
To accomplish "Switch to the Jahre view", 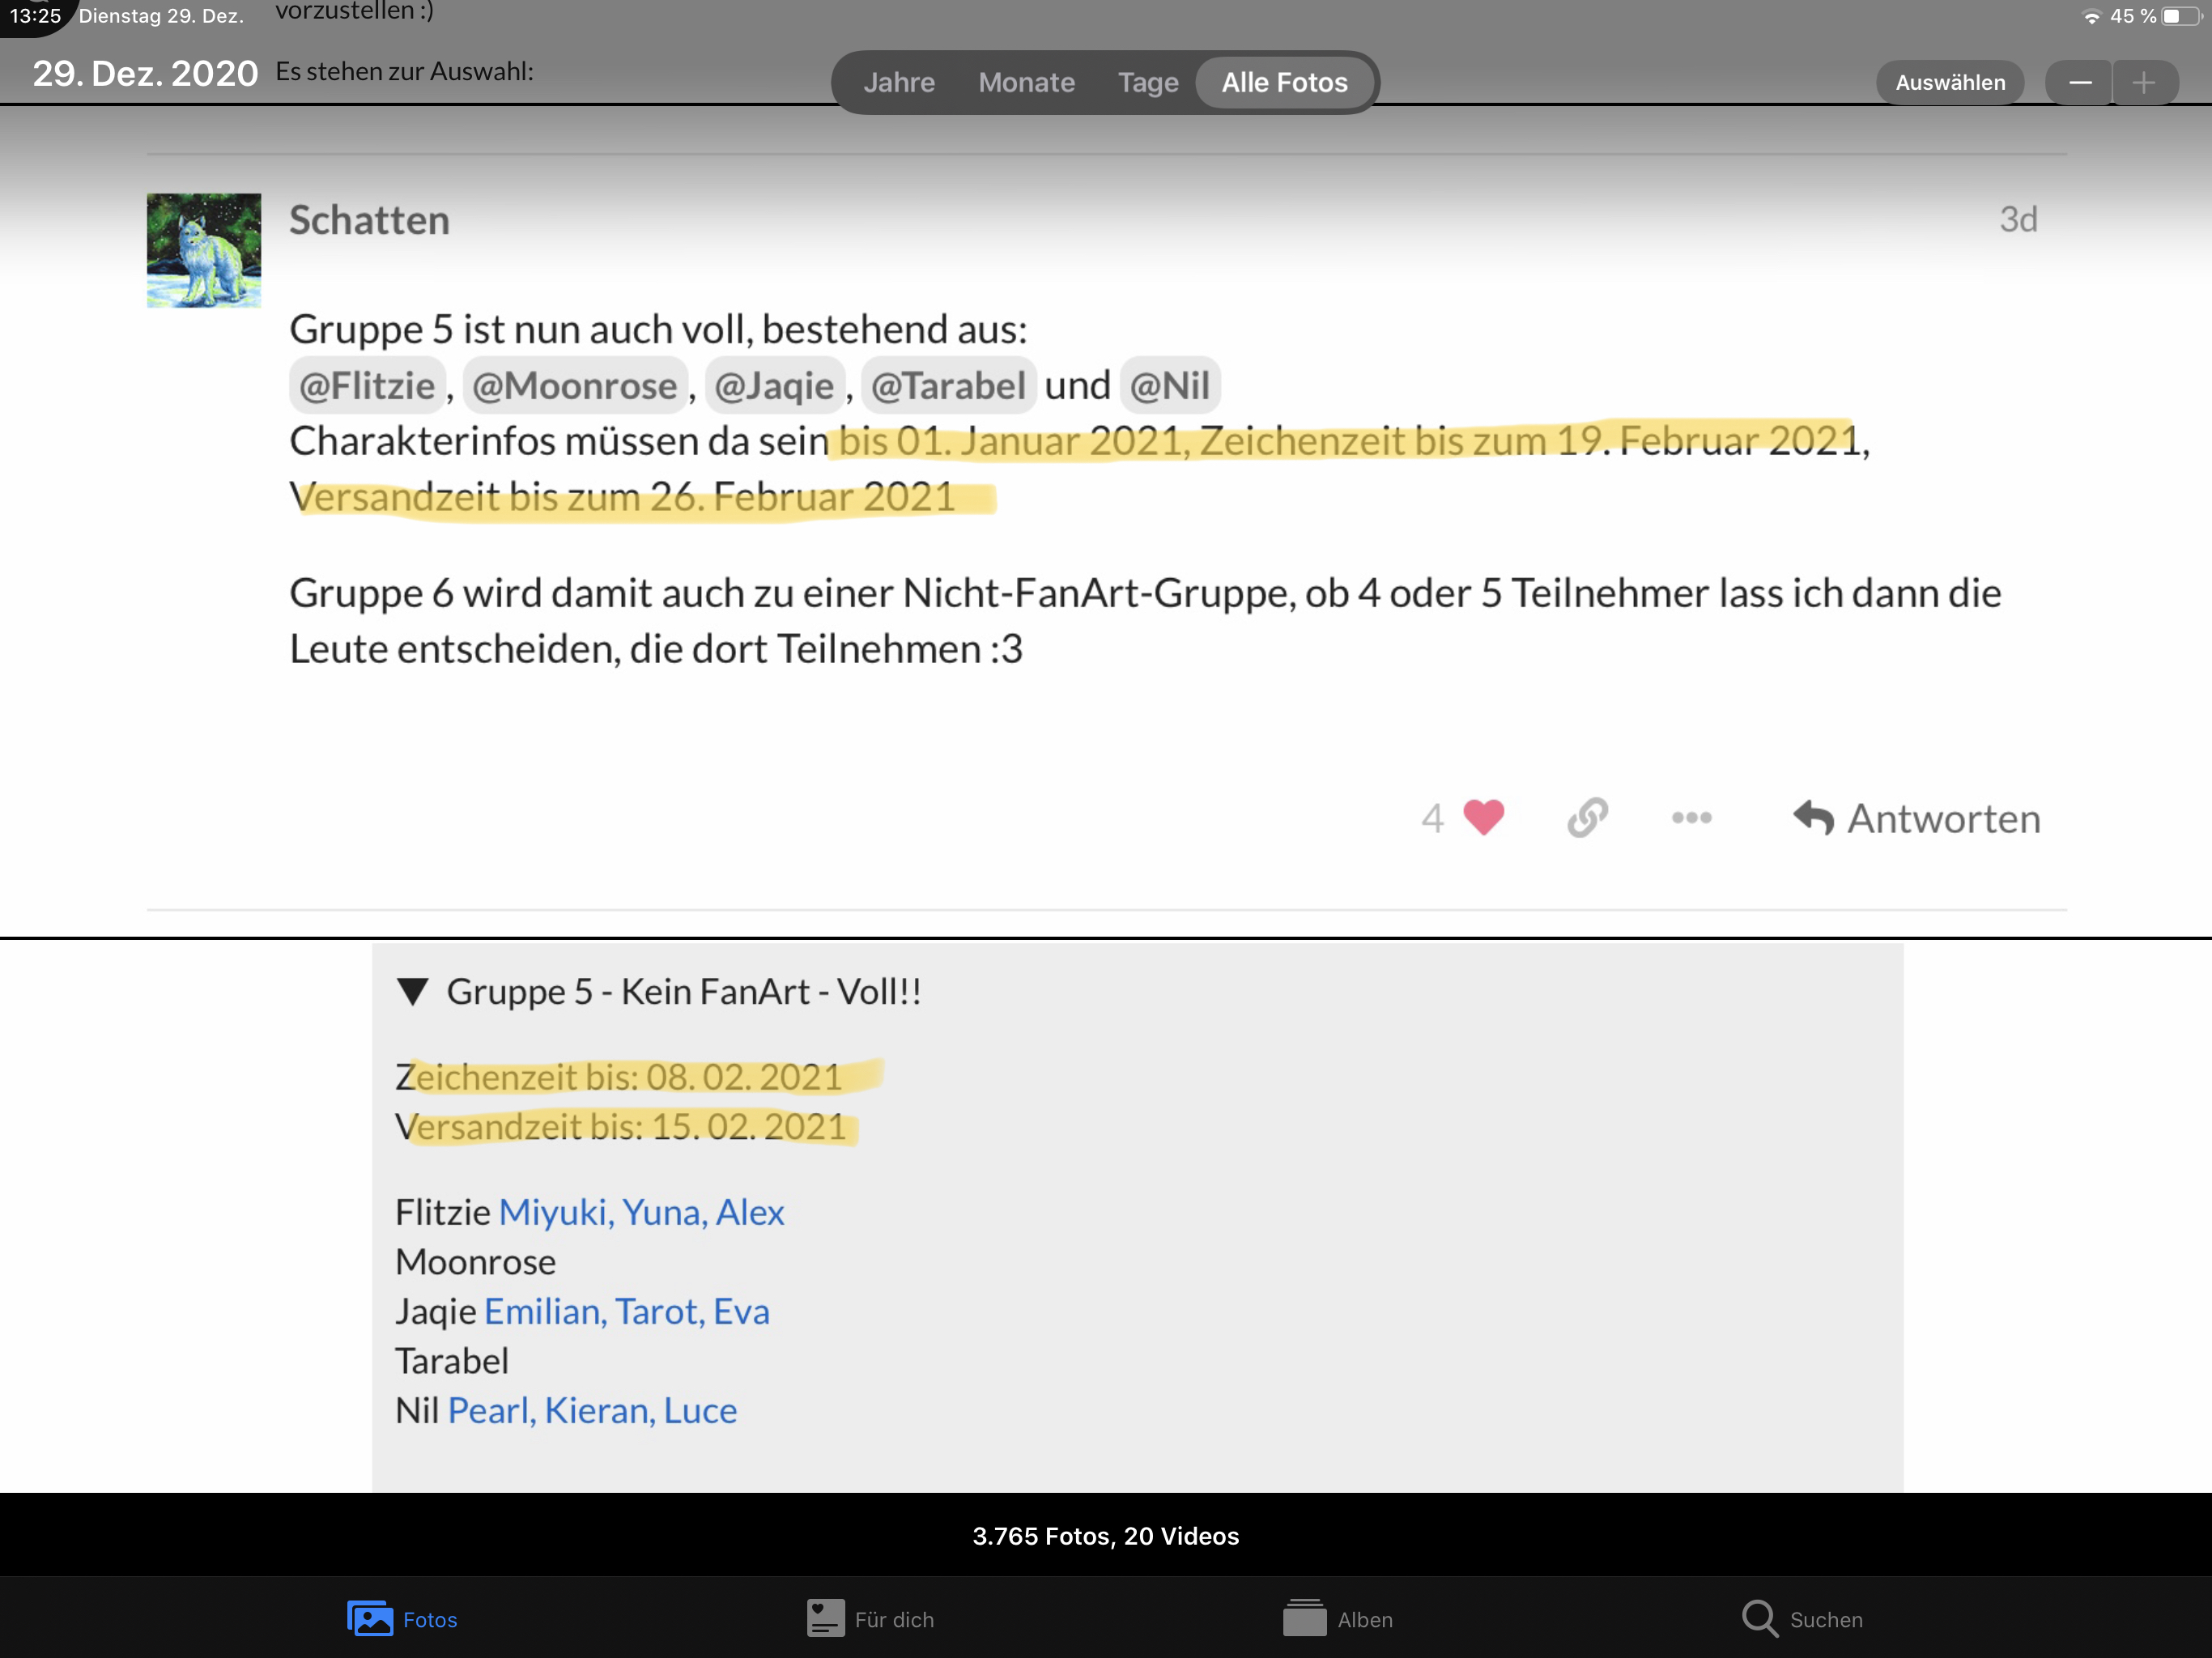I will point(899,82).
